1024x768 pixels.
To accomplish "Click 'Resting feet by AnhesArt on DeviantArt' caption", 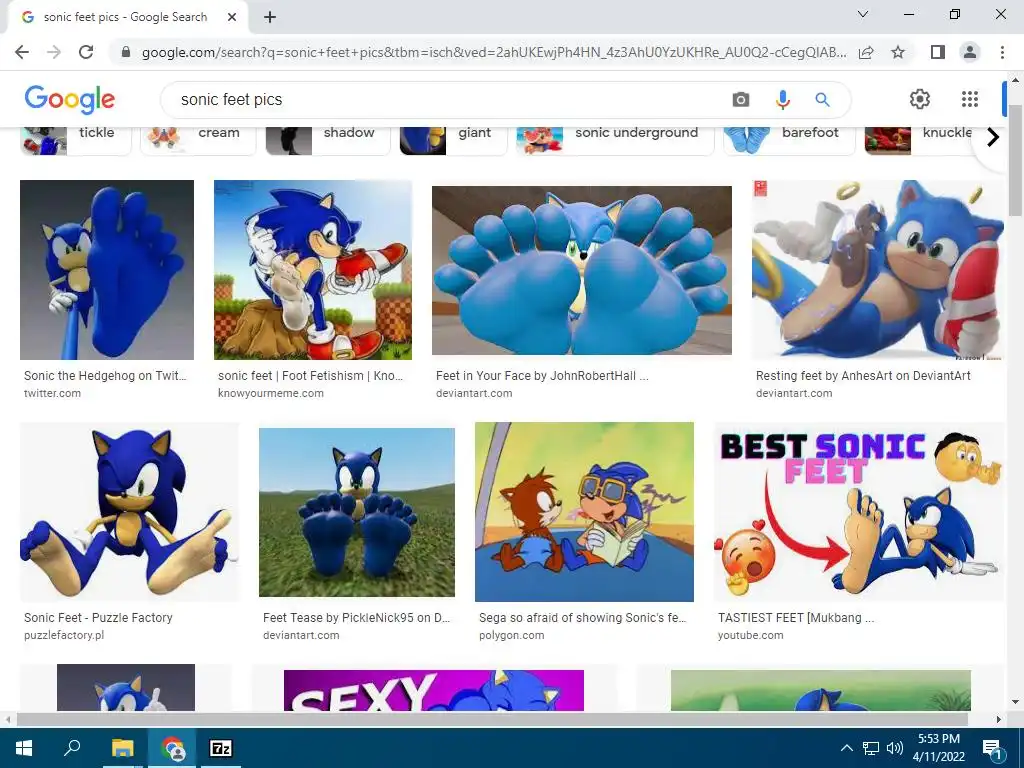I will (x=863, y=376).
